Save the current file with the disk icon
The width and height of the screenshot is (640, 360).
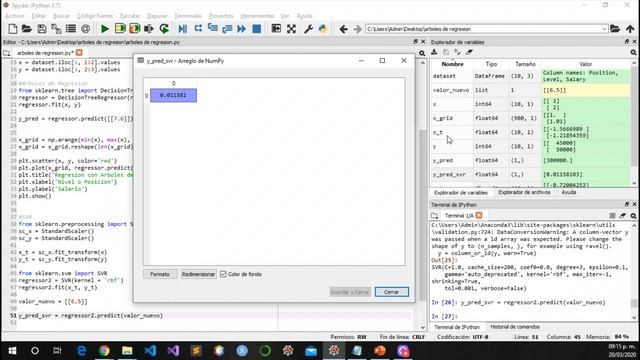[x=42, y=29]
